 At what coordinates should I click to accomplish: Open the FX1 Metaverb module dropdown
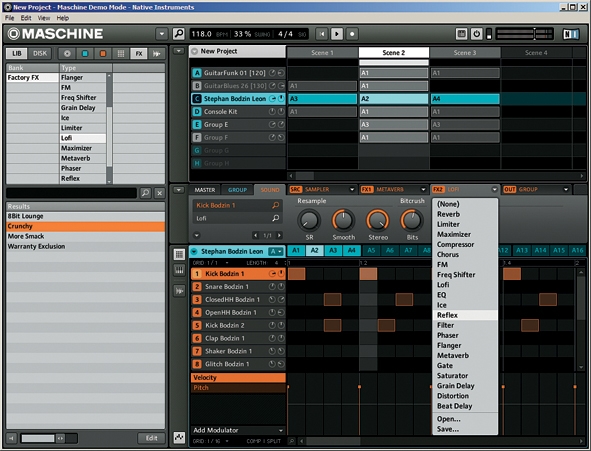tap(423, 190)
